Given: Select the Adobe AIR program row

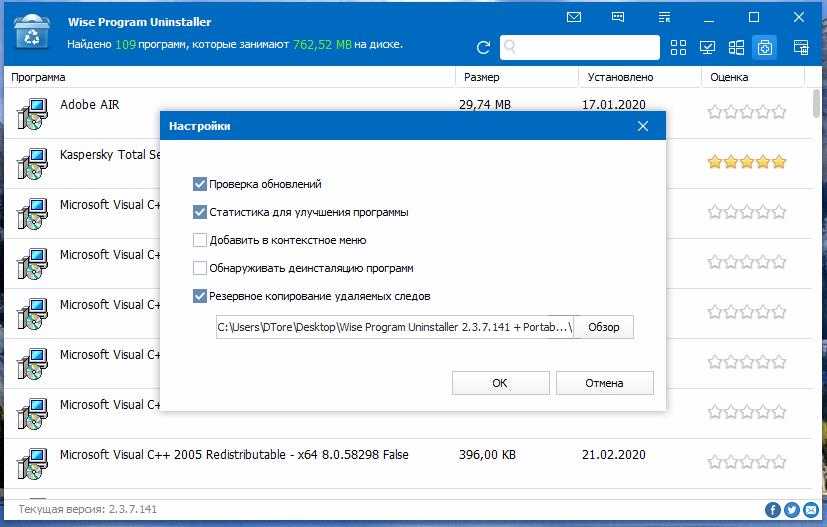Looking at the screenshot, I should pyautogui.click(x=406, y=113).
